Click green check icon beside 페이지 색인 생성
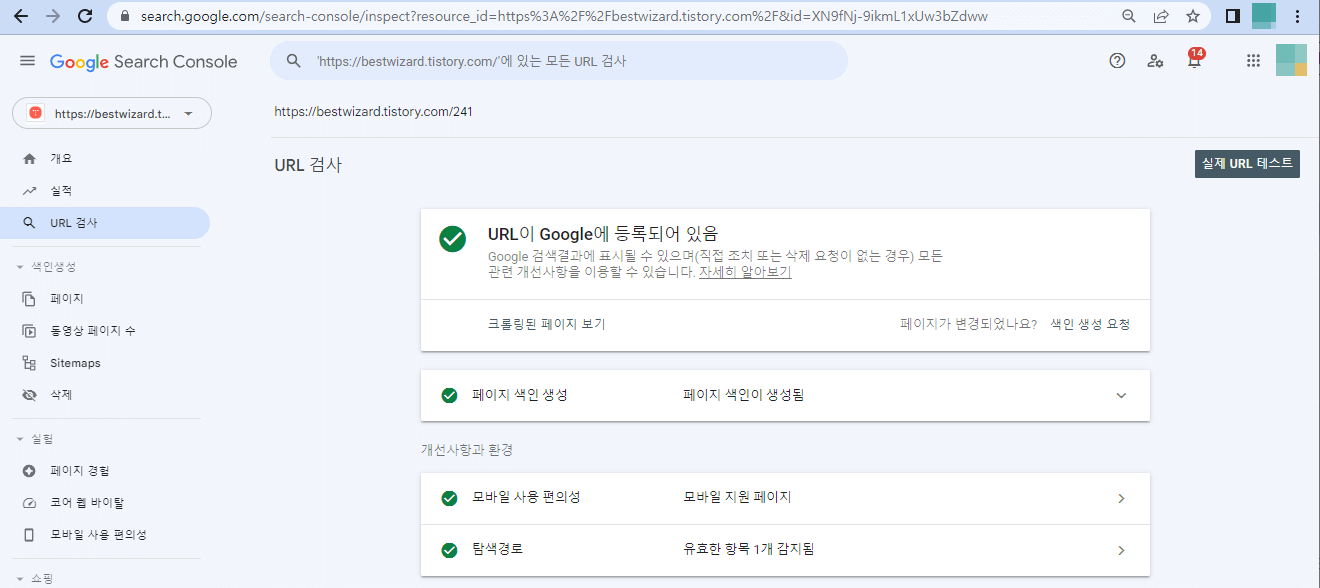 coord(450,395)
